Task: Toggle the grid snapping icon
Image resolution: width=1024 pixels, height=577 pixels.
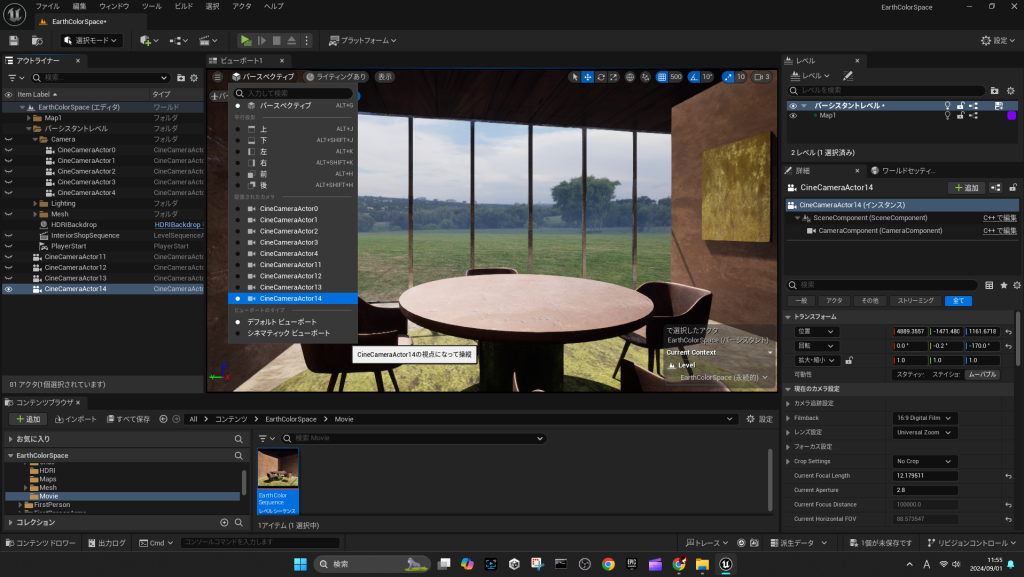Action: (x=661, y=77)
